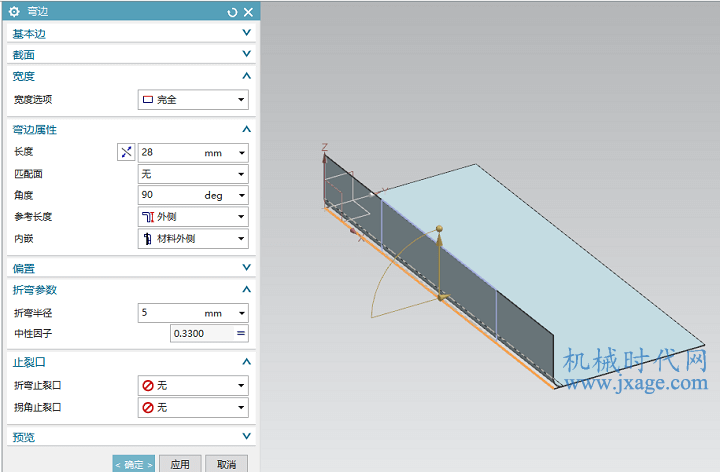Open the 折弯半径 dropdown arrow
The height and width of the screenshot is (472, 720).
[x=242, y=313]
